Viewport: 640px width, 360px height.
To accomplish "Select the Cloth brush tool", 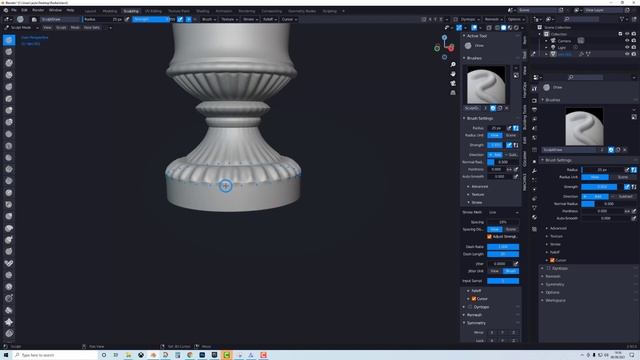I will (x=9, y=322).
